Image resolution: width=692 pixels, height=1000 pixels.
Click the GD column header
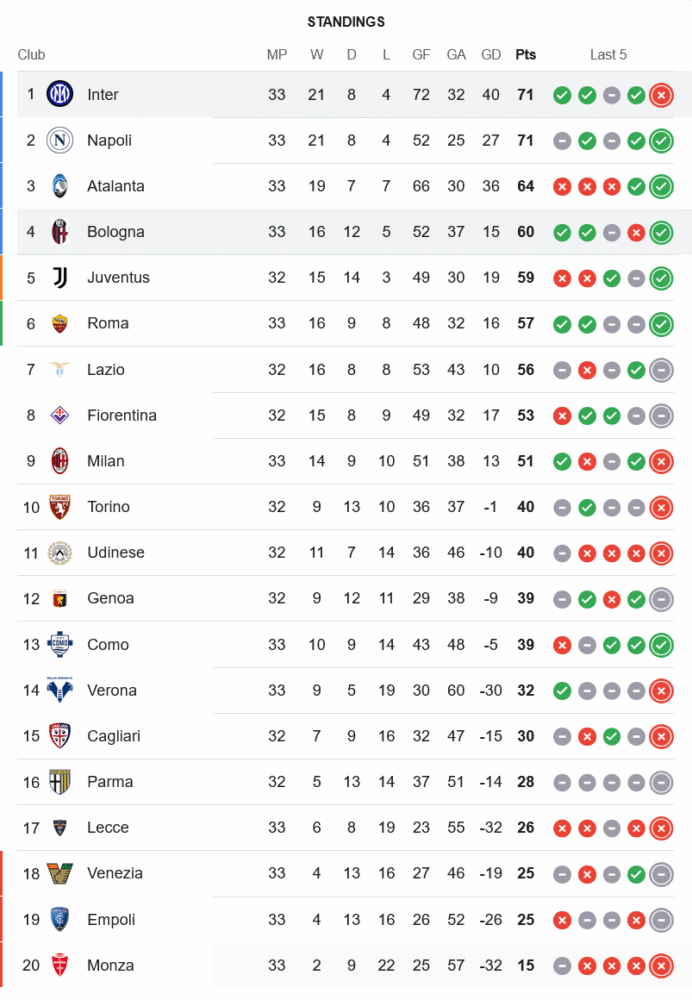click(491, 55)
